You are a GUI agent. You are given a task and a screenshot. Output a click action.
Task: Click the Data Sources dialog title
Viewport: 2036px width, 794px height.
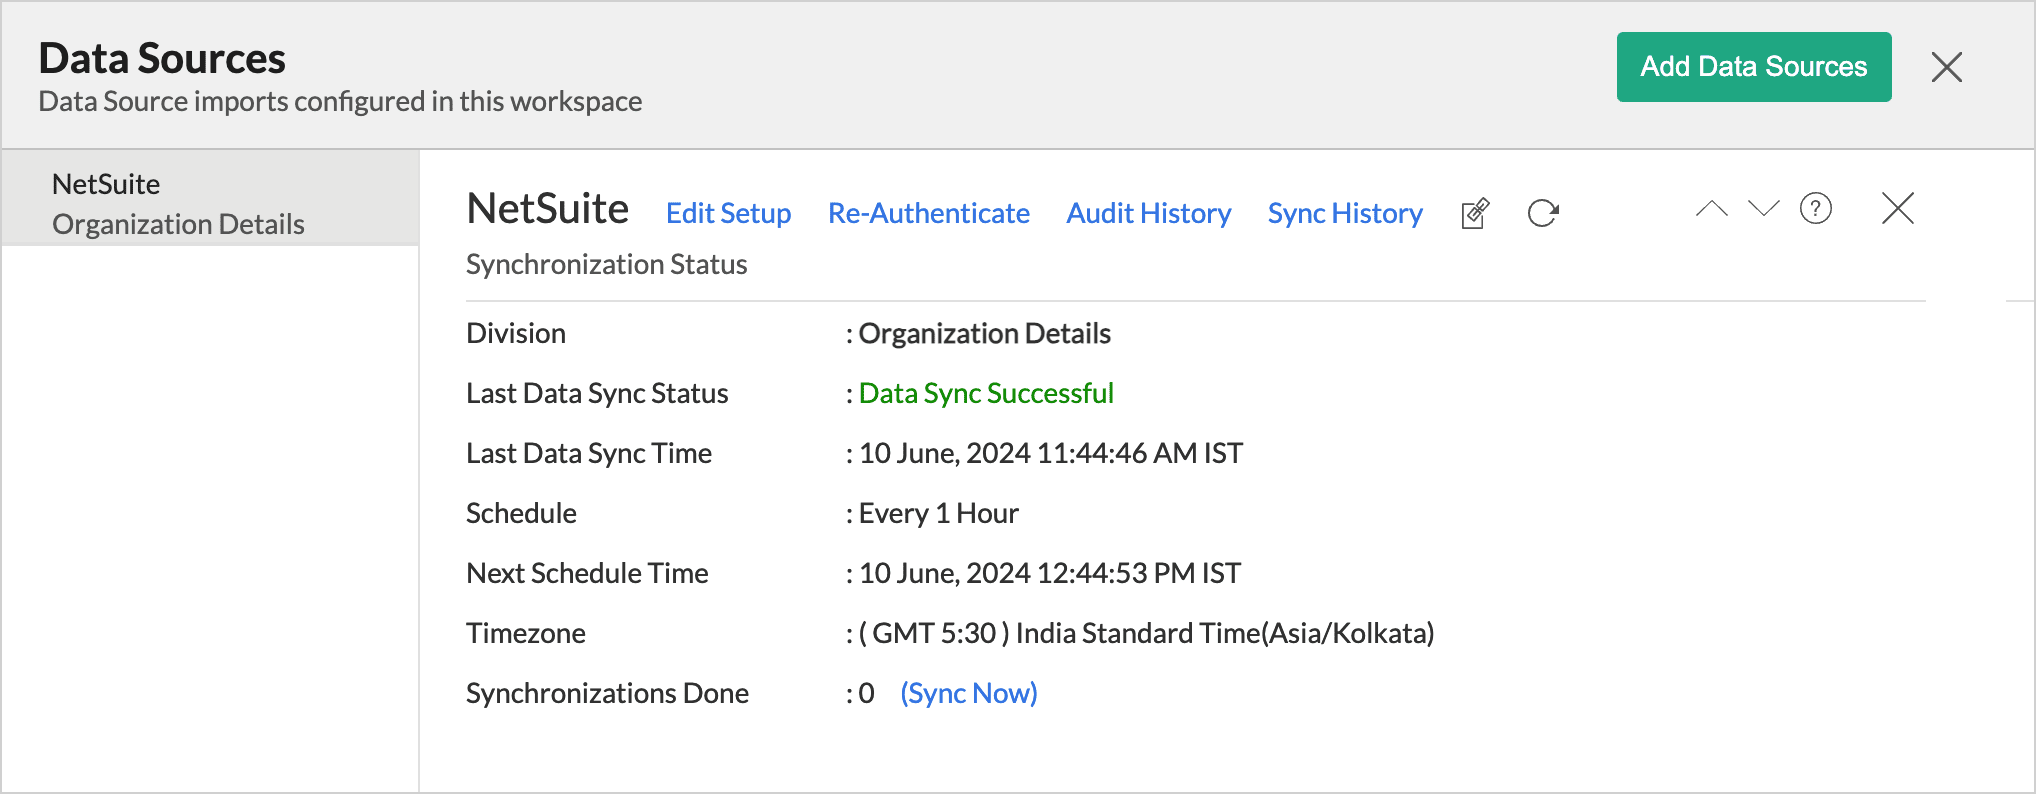pyautogui.click(x=162, y=58)
